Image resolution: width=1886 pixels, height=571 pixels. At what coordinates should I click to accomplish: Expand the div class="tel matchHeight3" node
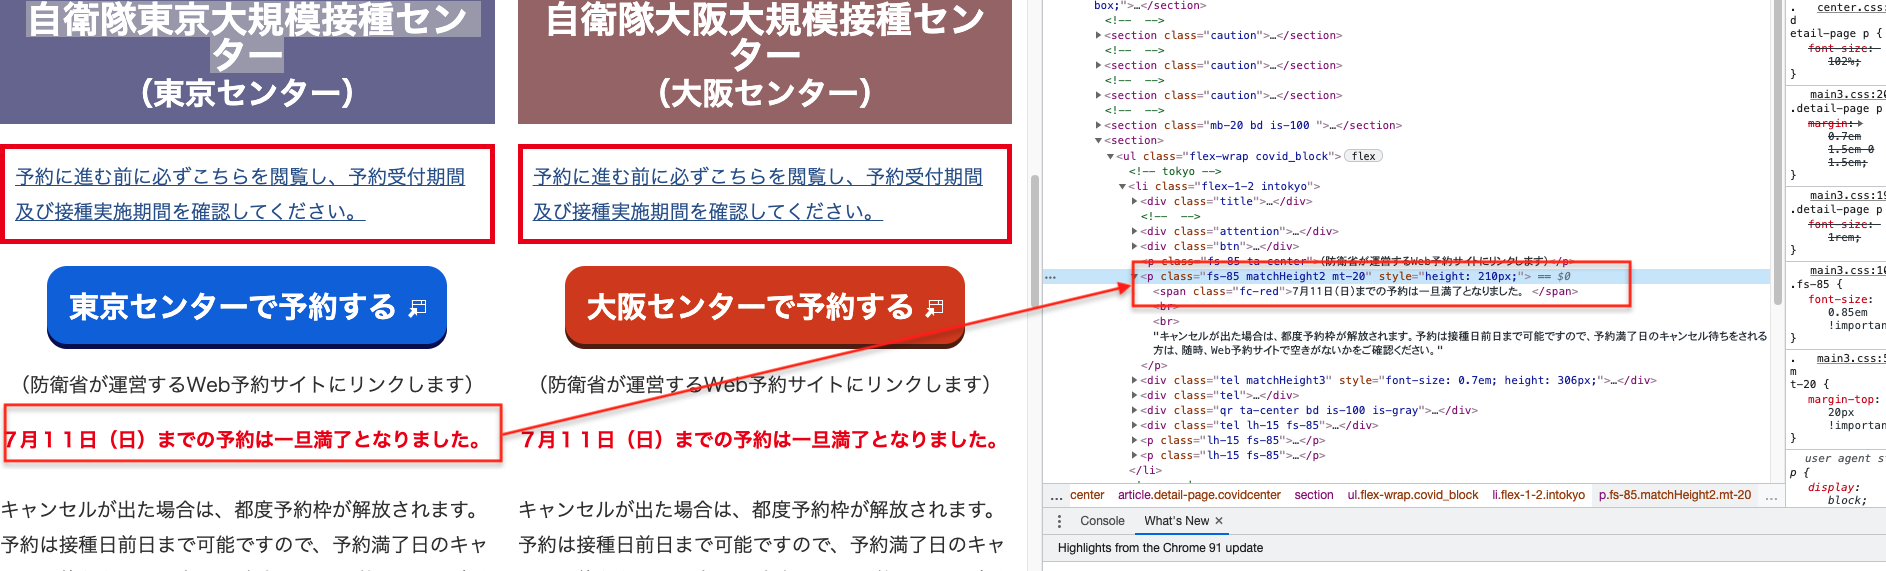click(x=1134, y=380)
